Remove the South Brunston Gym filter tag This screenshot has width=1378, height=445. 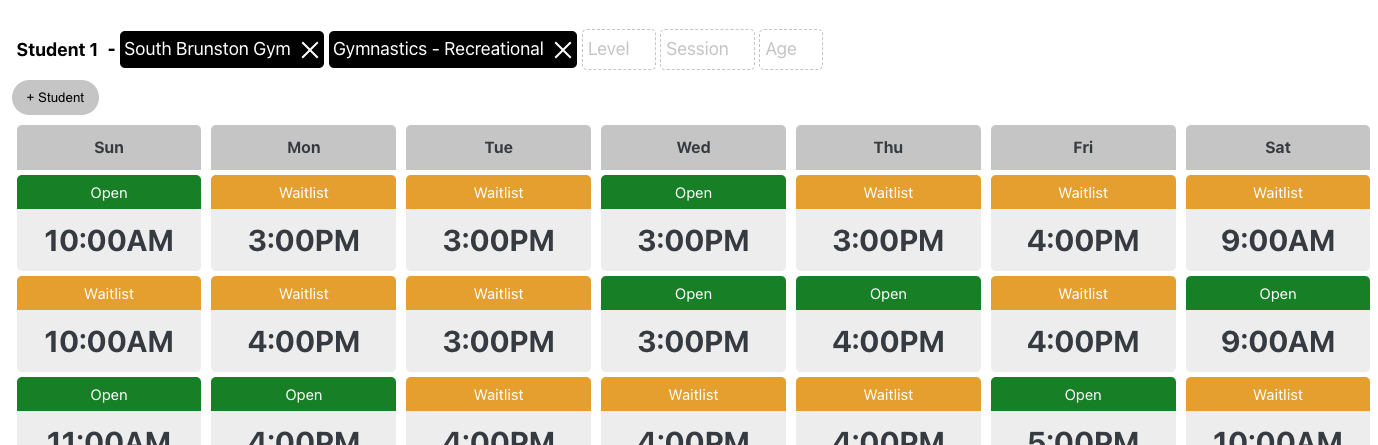point(310,50)
